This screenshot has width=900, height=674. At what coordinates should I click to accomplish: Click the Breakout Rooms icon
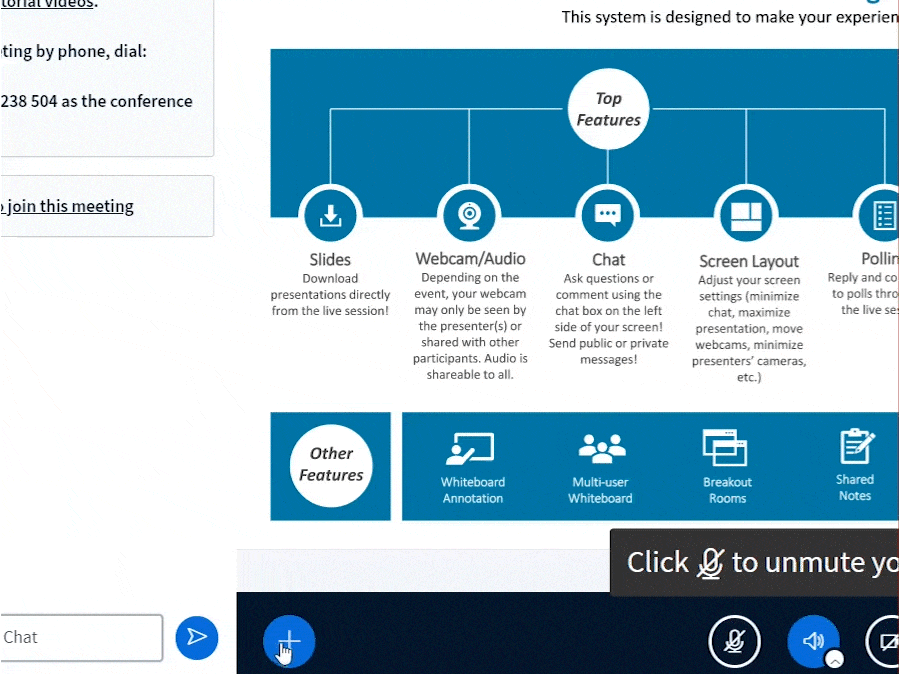tap(727, 450)
